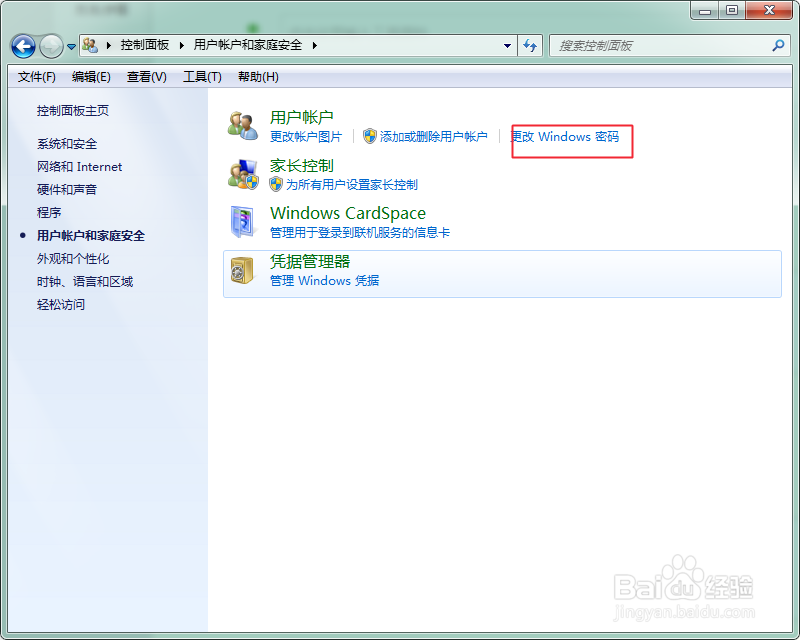Screen dimensions: 800x640
Task: Open 系统和安全 in sidebar
Action: pos(67,144)
